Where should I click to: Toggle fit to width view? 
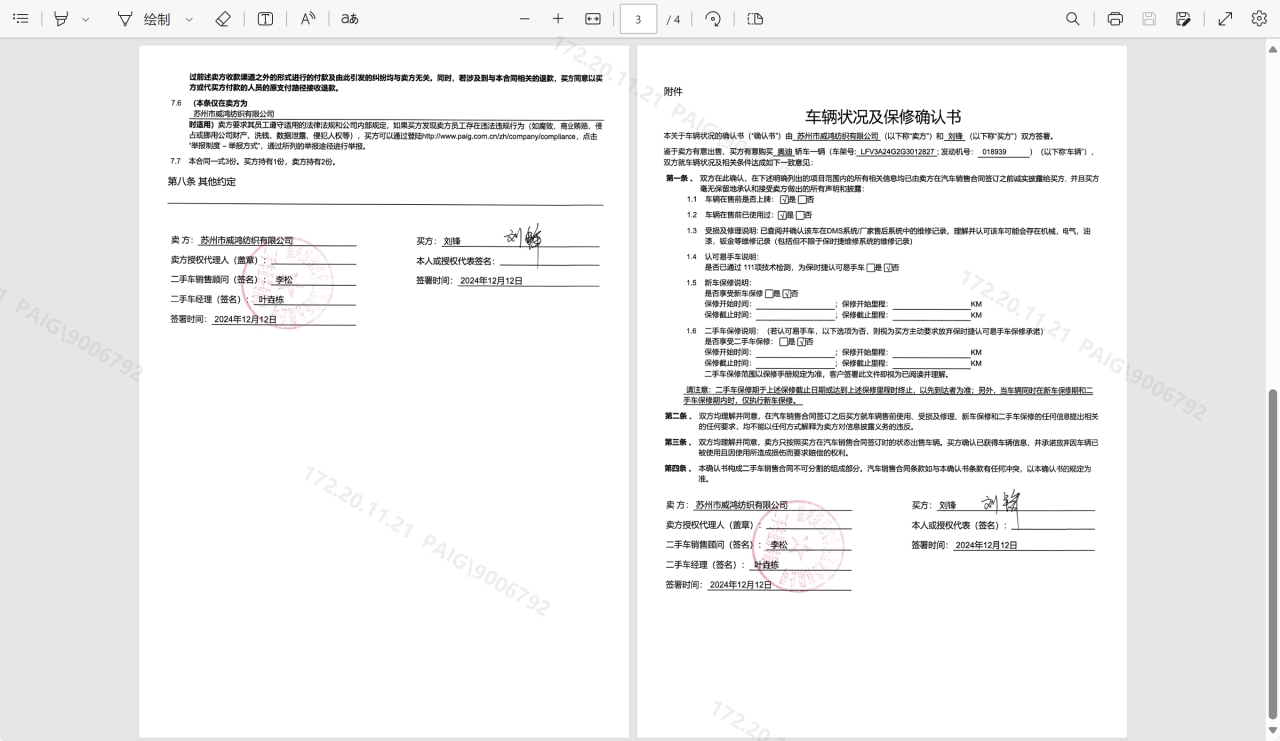[593, 19]
